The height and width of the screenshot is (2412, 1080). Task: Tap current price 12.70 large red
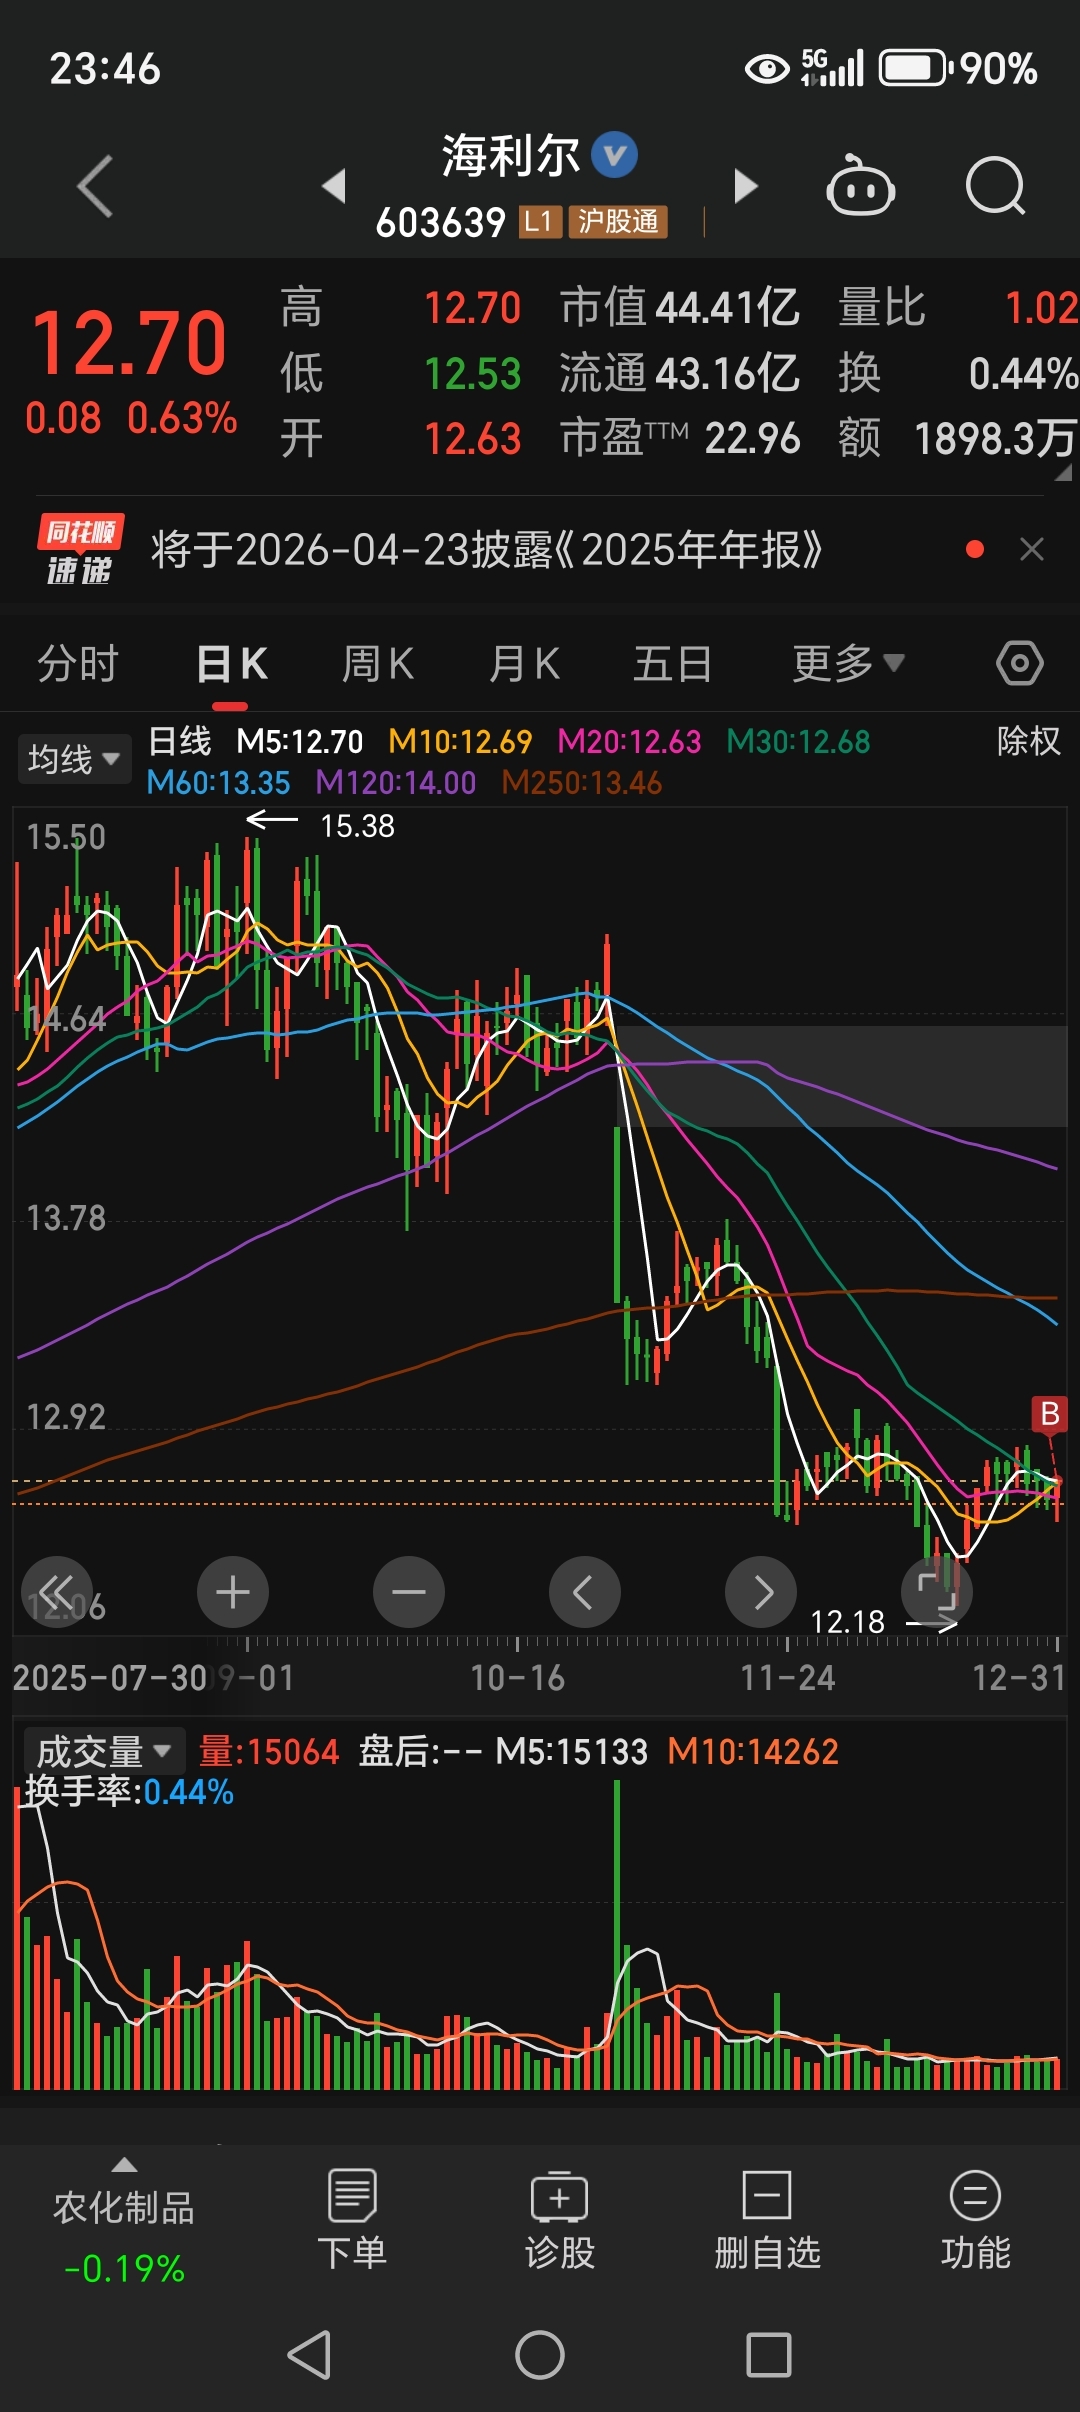(x=130, y=343)
